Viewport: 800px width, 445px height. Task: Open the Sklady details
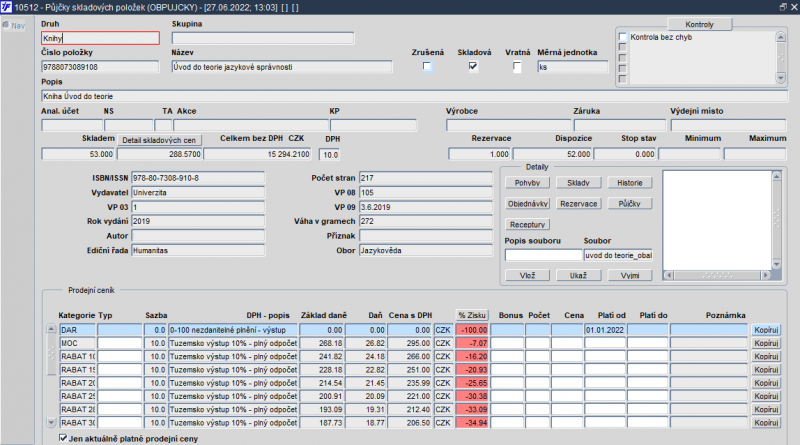579,183
